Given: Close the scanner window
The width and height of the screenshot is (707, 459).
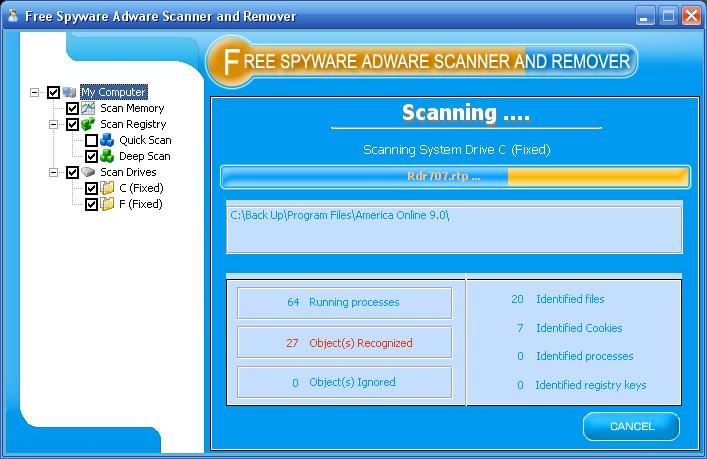Looking at the screenshot, I should (691, 16).
